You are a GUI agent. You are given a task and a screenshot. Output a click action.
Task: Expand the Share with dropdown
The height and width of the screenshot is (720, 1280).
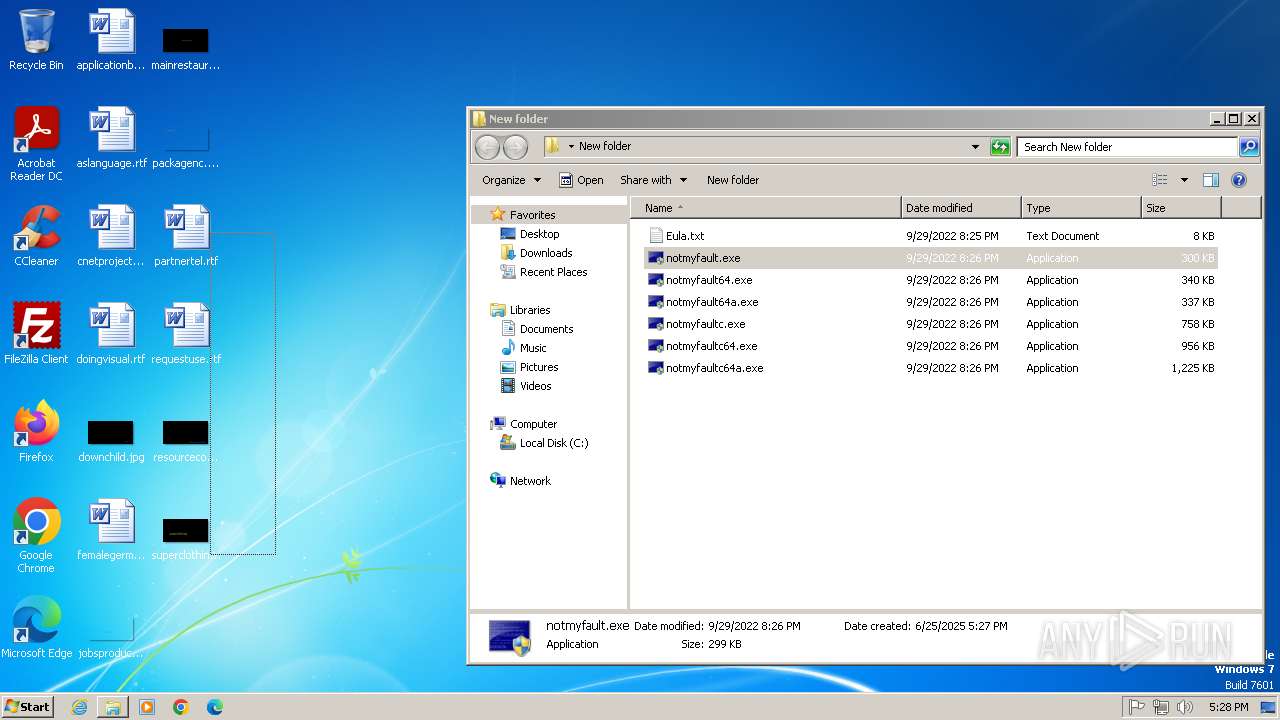[654, 180]
